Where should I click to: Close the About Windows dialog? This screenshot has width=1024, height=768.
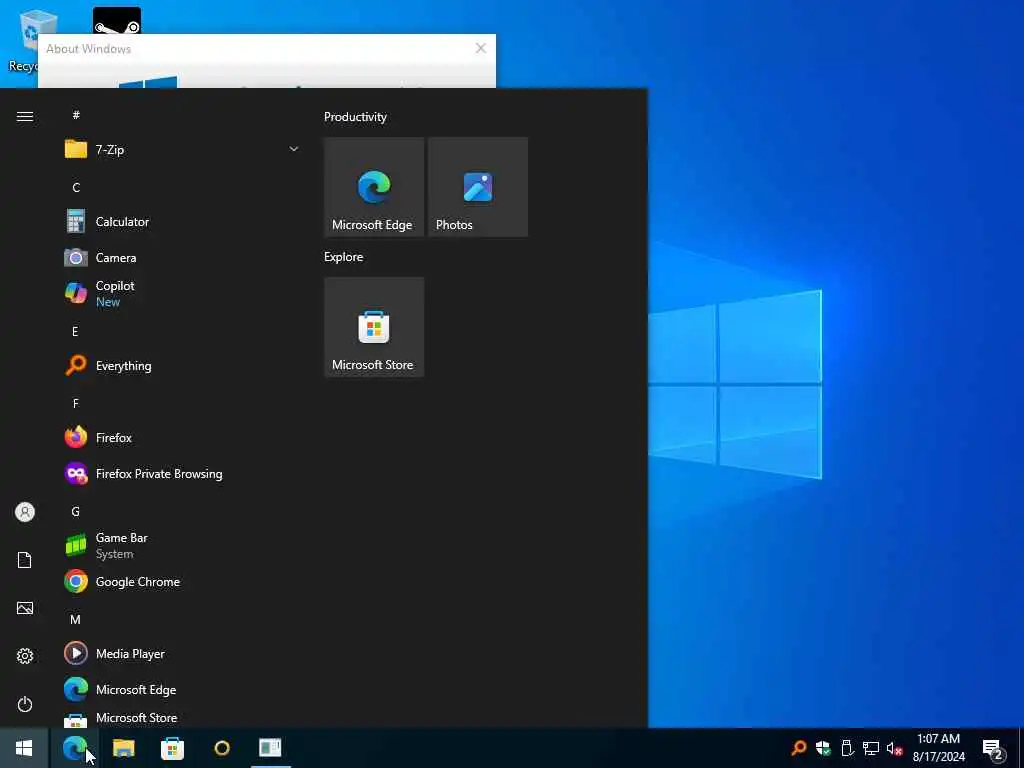(481, 48)
